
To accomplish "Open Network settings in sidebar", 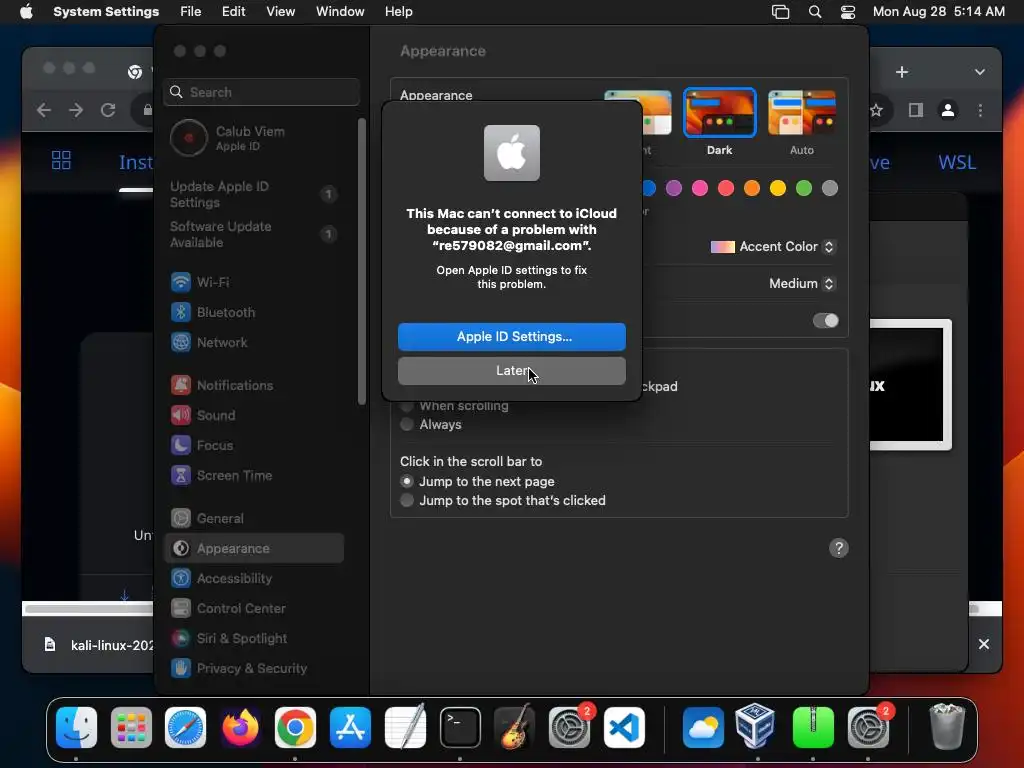I will (x=253, y=342).
